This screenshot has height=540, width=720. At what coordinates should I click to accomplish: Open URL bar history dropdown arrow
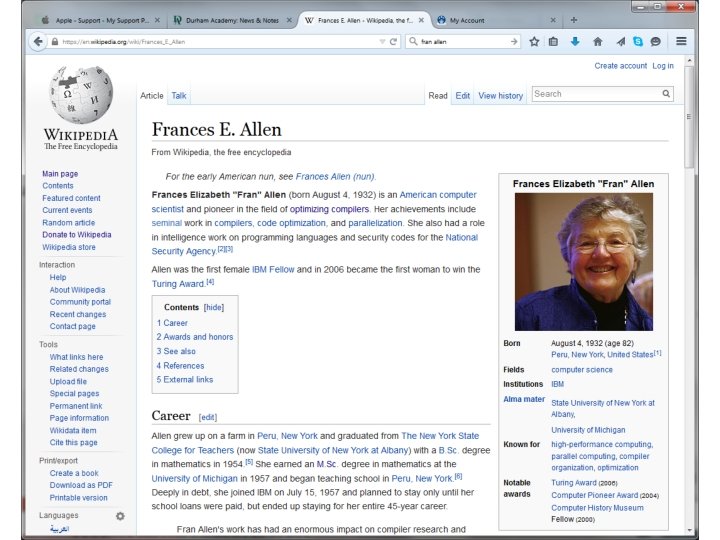(x=382, y=41)
